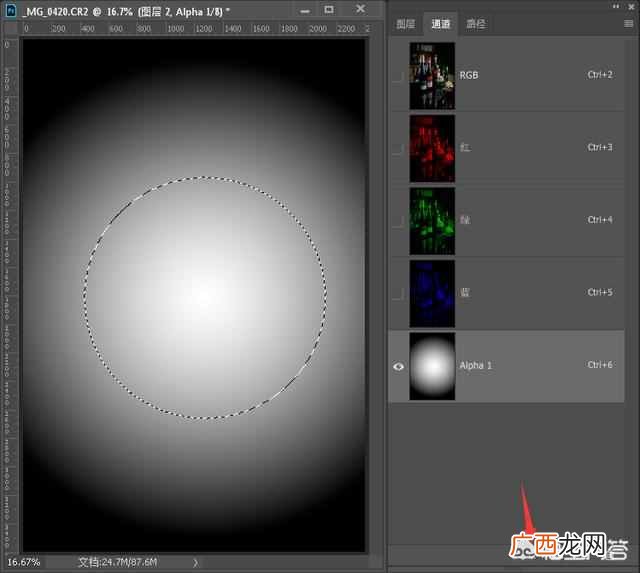Click the horizontal ruler at the top
640x573 pixels.
click(x=195, y=29)
